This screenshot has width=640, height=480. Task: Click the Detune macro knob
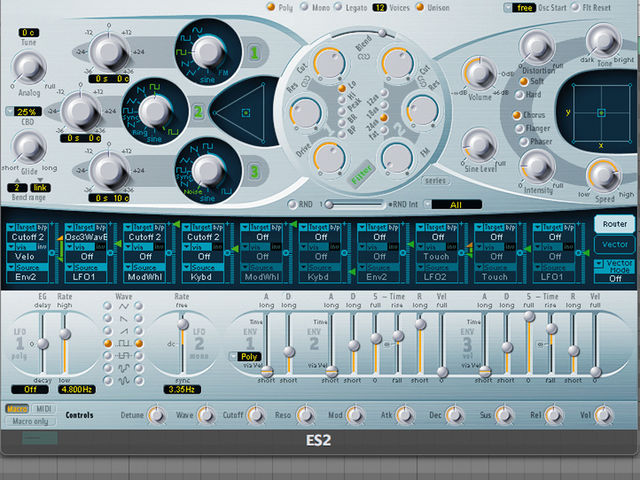point(156,415)
